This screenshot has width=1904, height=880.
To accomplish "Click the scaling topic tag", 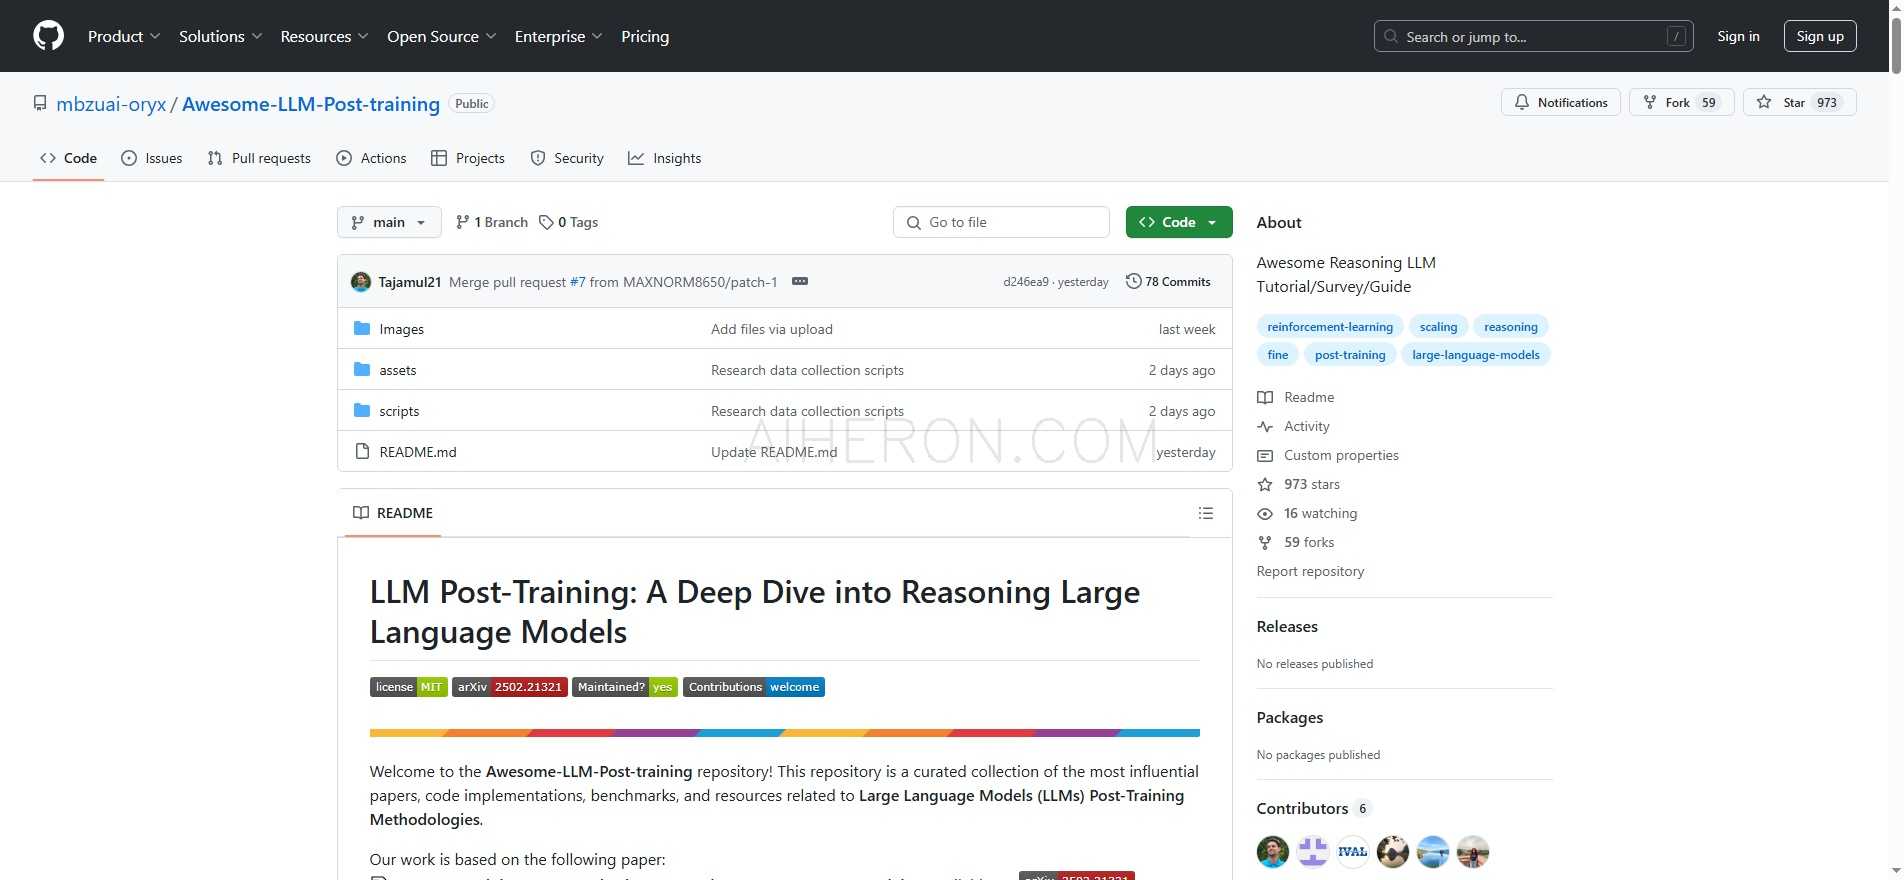I will coord(1438,326).
